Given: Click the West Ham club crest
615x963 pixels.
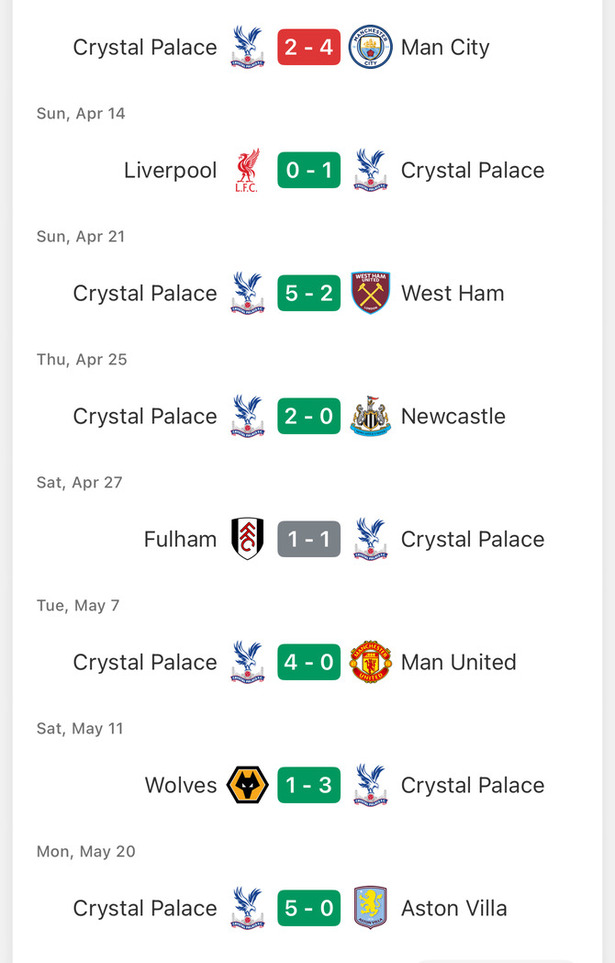Looking at the screenshot, I should point(370,293).
